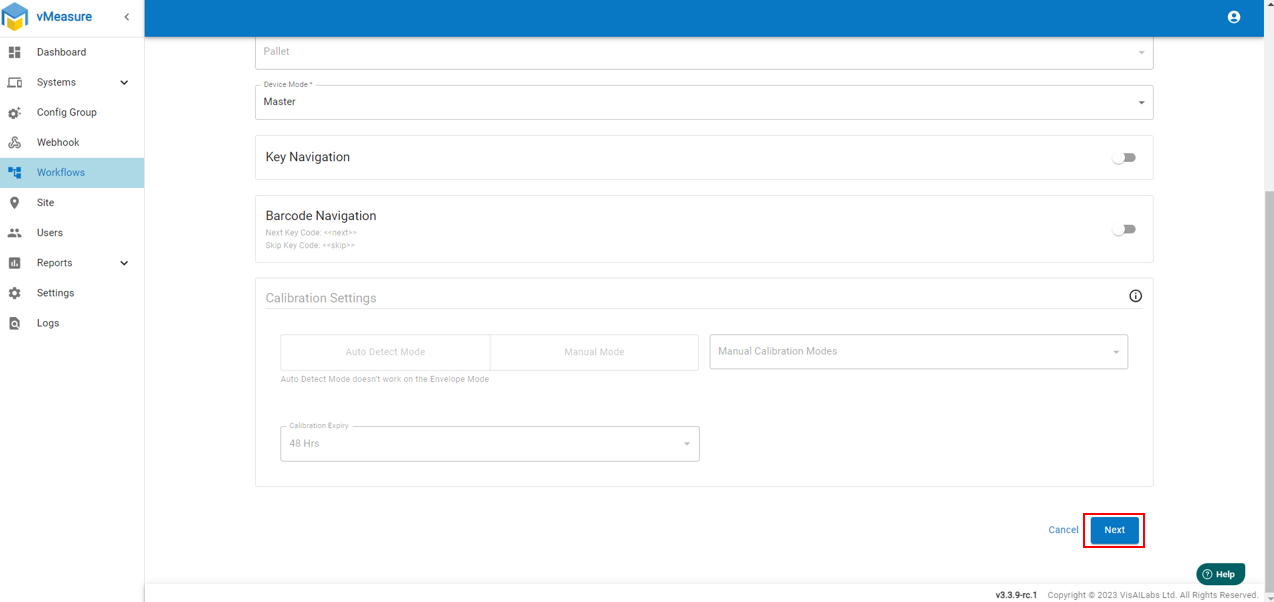Select Manual Mode option
The height and width of the screenshot is (602, 1274).
point(594,352)
